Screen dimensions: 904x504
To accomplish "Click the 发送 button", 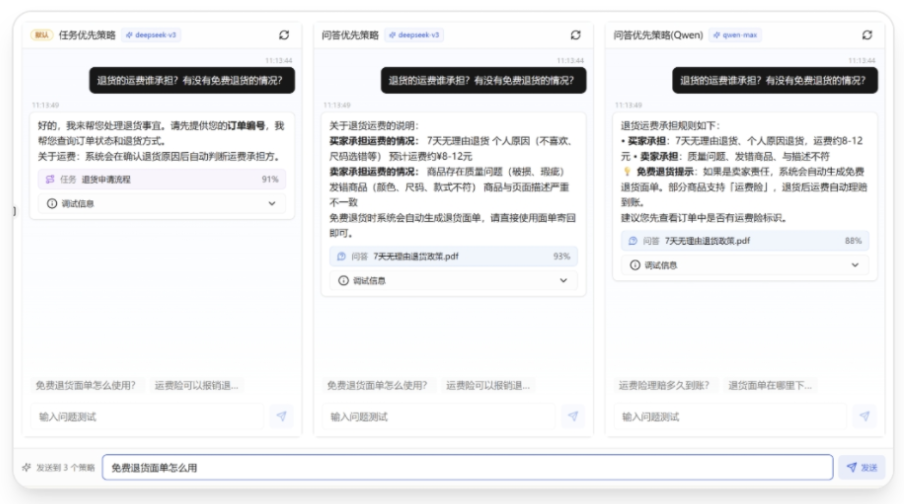I will [862, 467].
